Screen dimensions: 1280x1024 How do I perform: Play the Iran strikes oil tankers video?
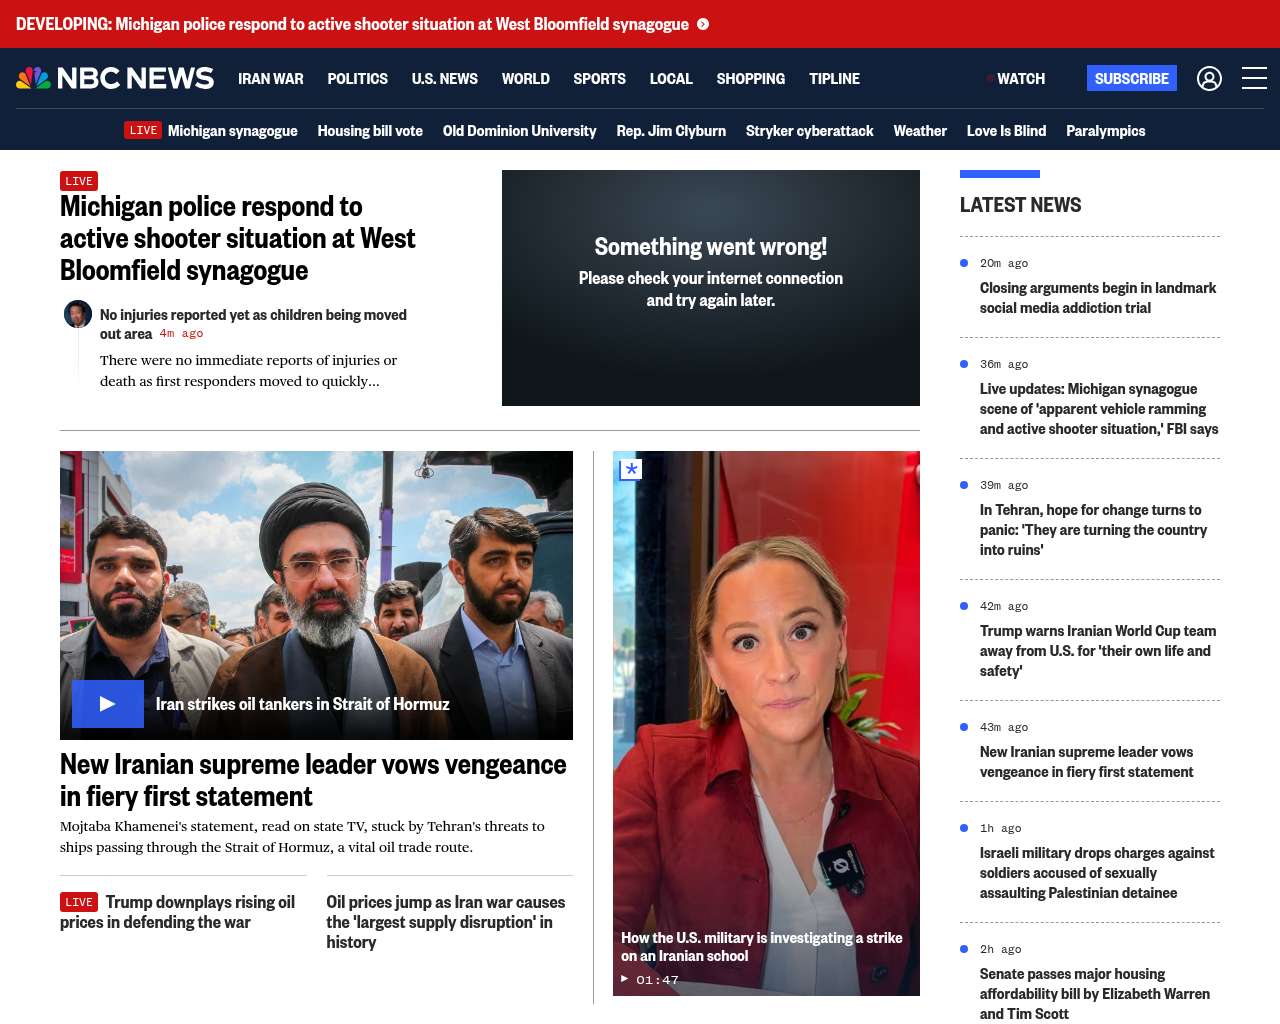[x=108, y=704]
